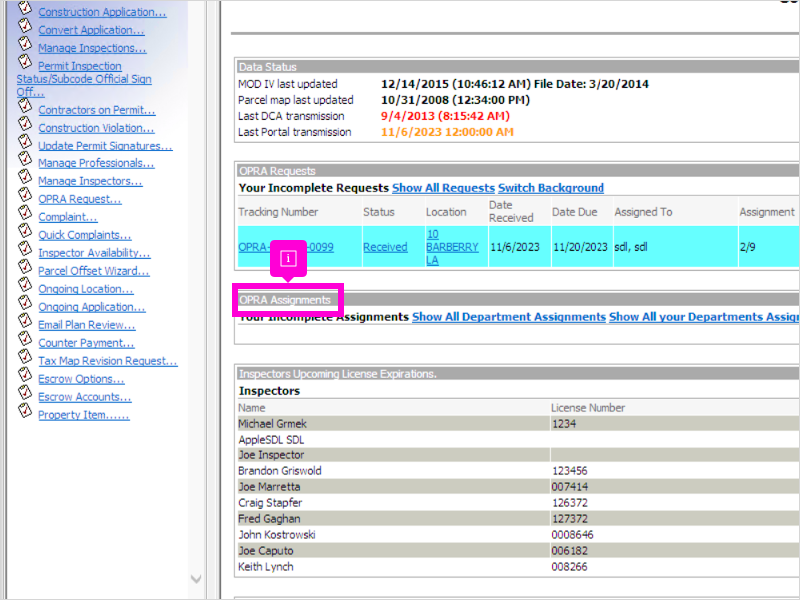Click the checklist icon beside Complaint
The height and width of the screenshot is (600, 800).
(25, 213)
